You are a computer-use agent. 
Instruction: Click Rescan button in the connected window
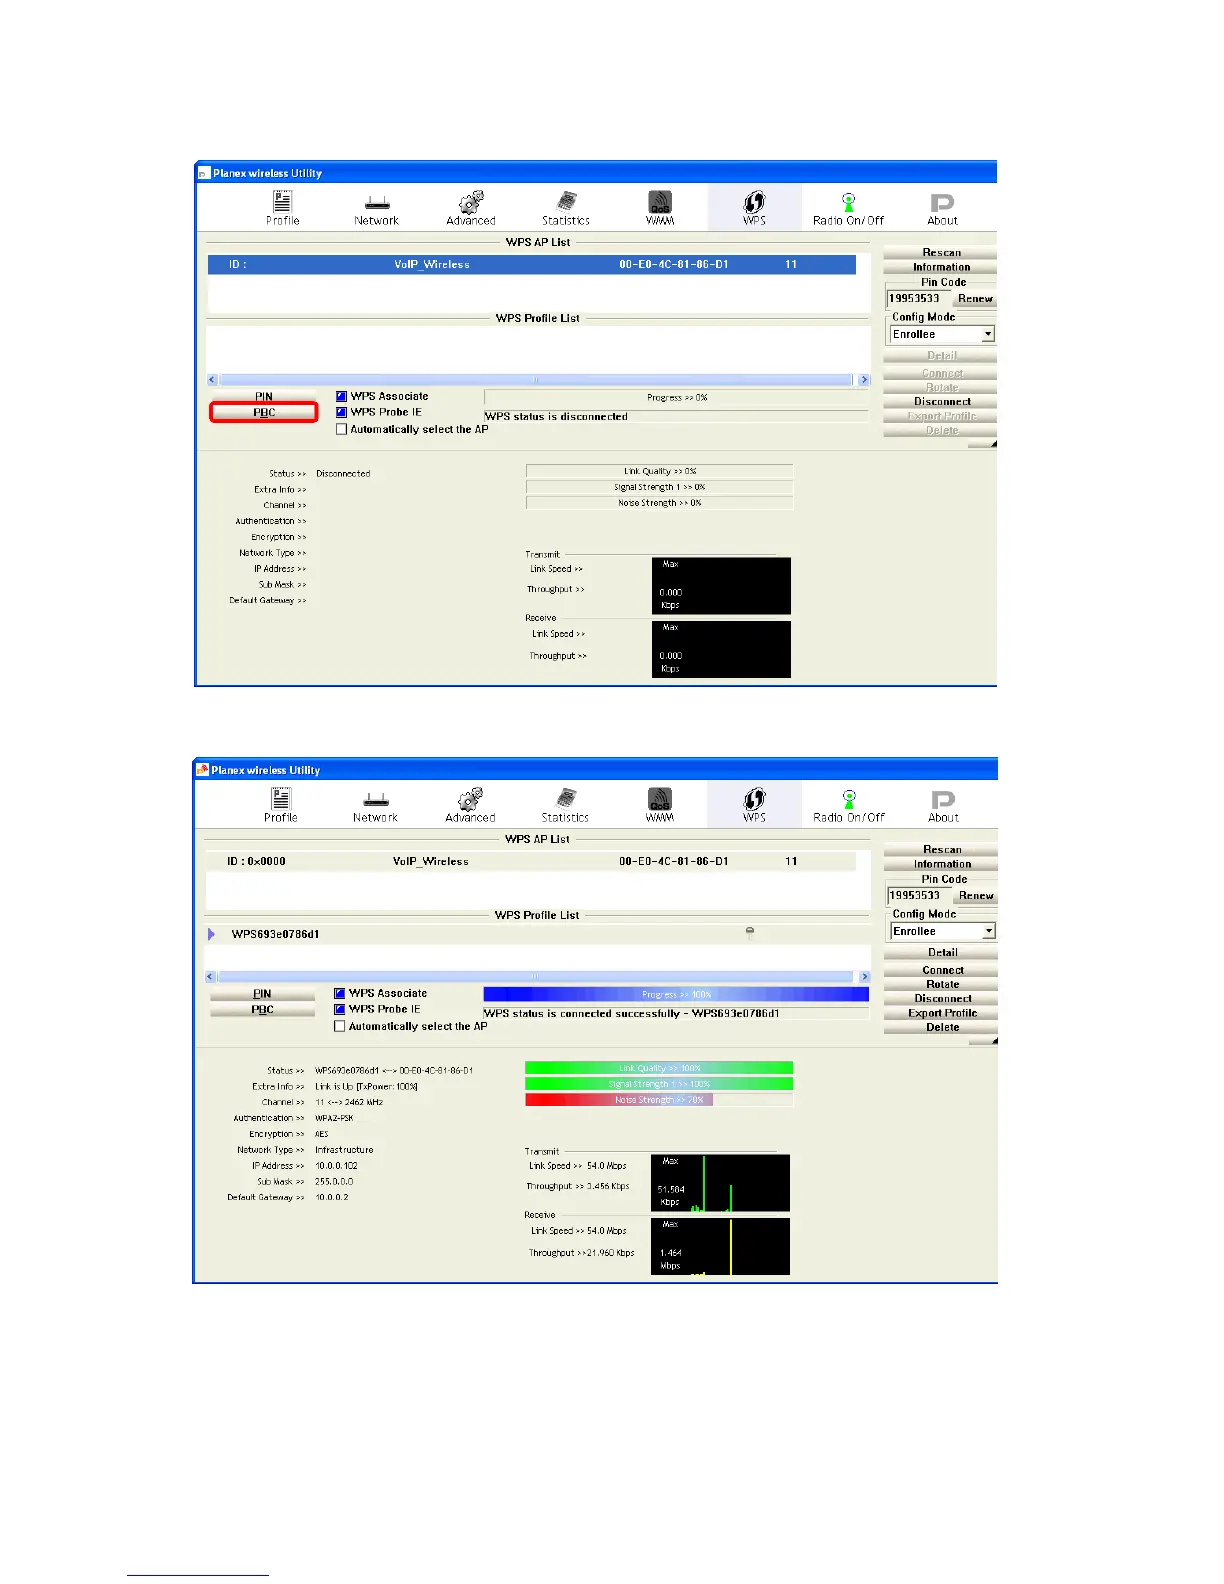pyautogui.click(x=942, y=849)
